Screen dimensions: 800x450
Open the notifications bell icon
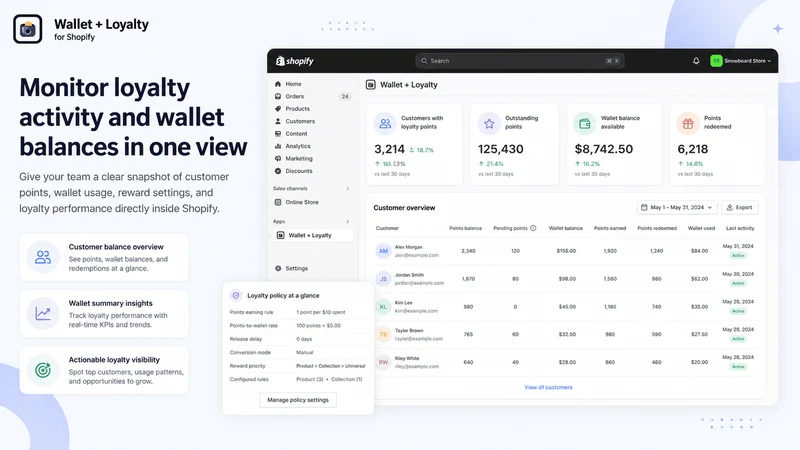click(696, 61)
